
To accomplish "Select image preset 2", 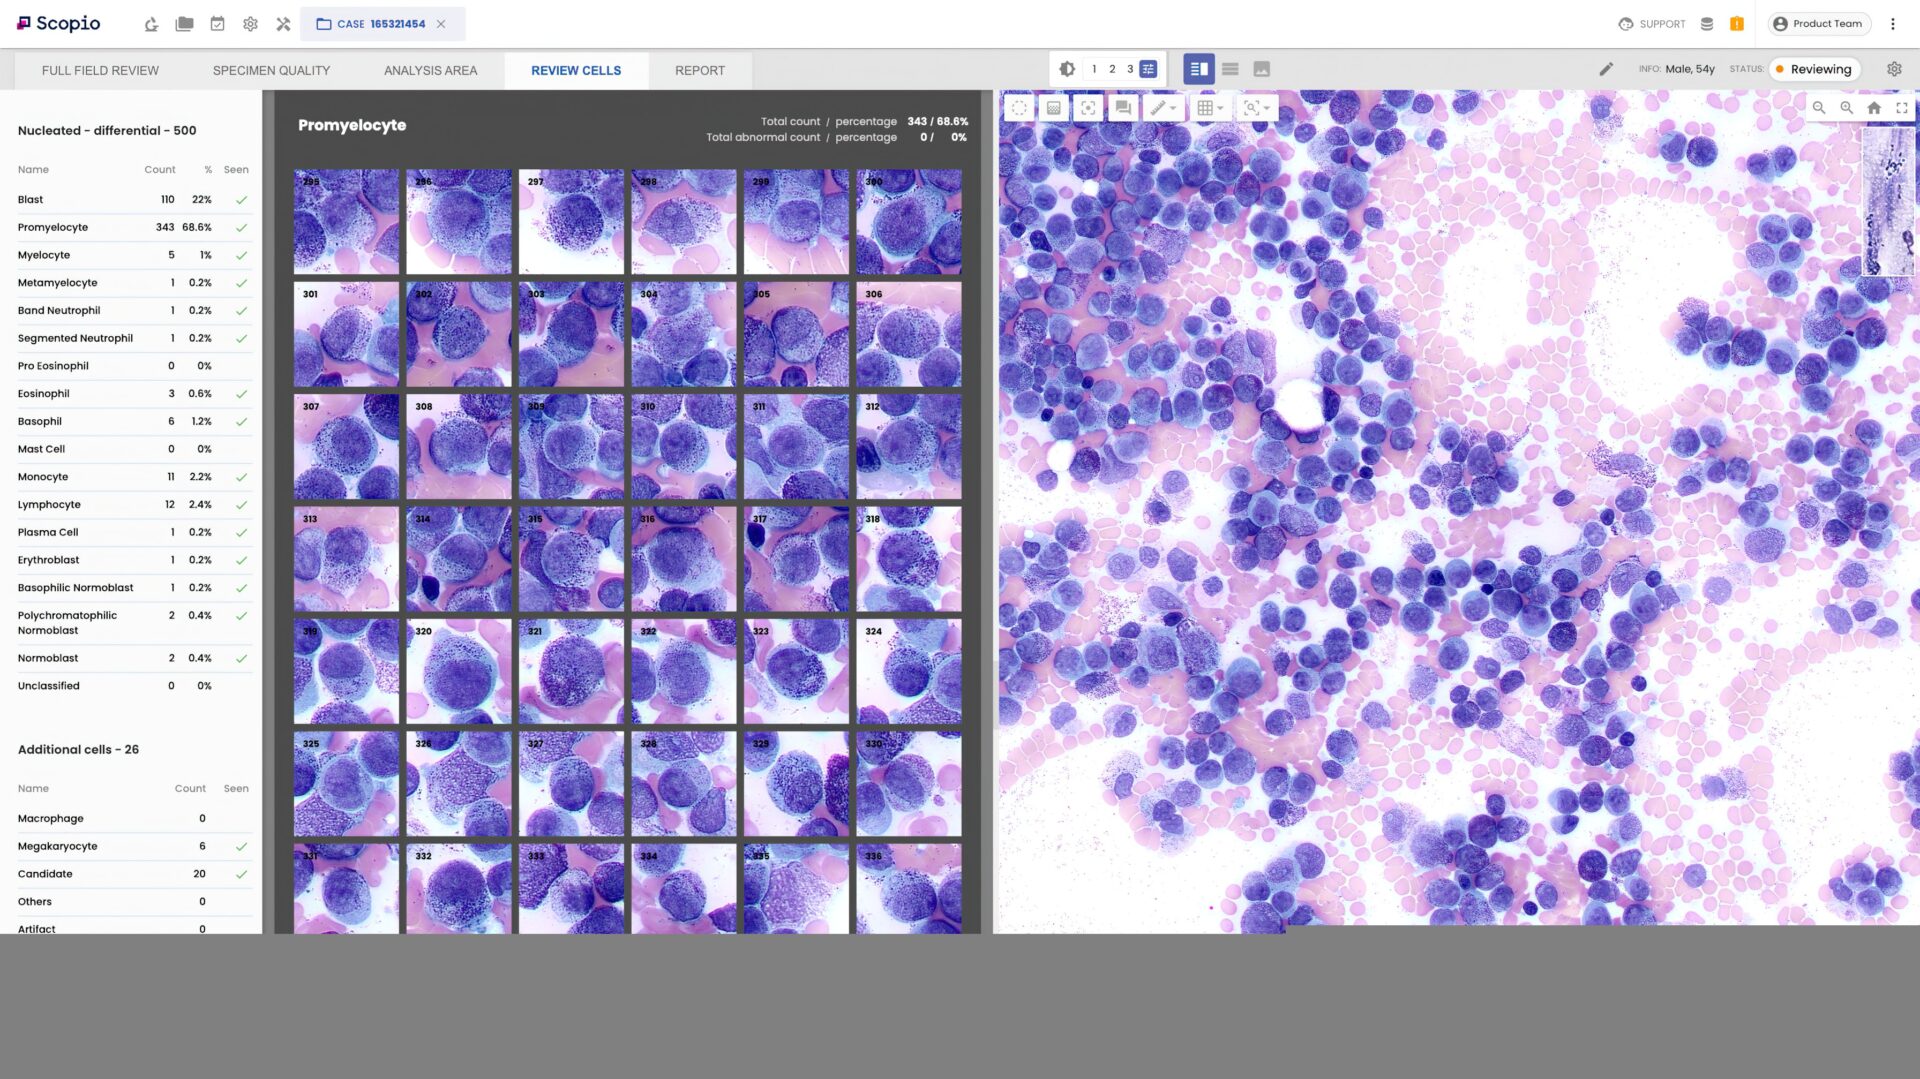I will pyautogui.click(x=1112, y=69).
